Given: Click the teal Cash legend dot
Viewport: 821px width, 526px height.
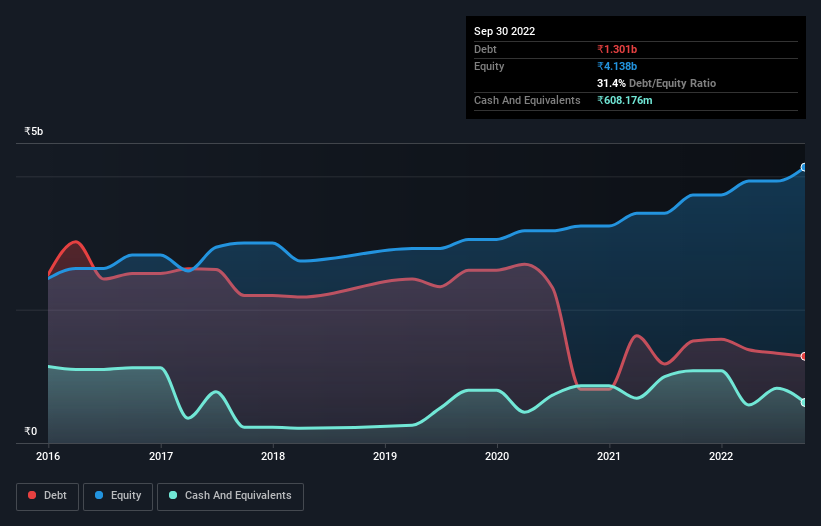Looking at the screenshot, I should click(x=173, y=495).
